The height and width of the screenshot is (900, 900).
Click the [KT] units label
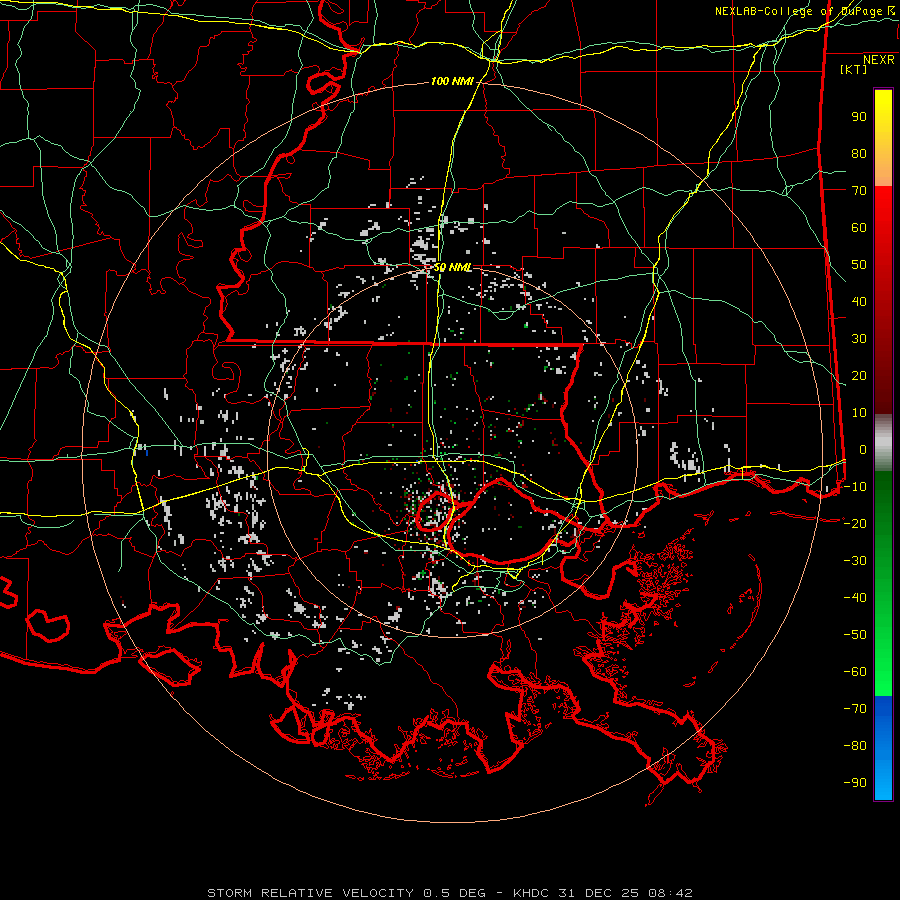click(853, 69)
